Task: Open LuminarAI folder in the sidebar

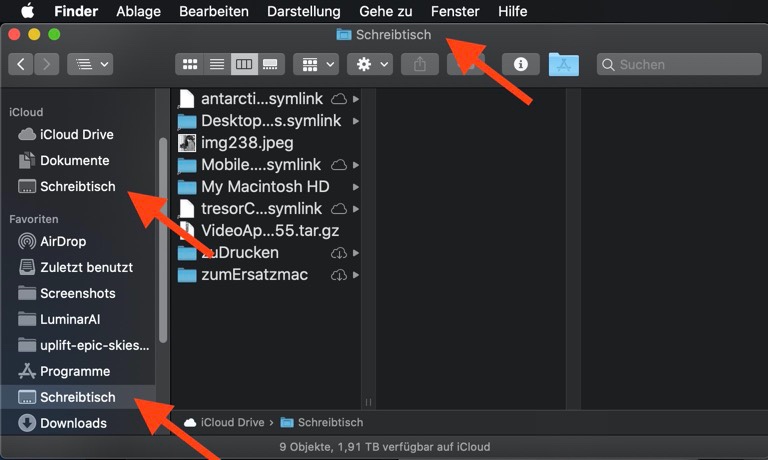Action: [x=78, y=319]
